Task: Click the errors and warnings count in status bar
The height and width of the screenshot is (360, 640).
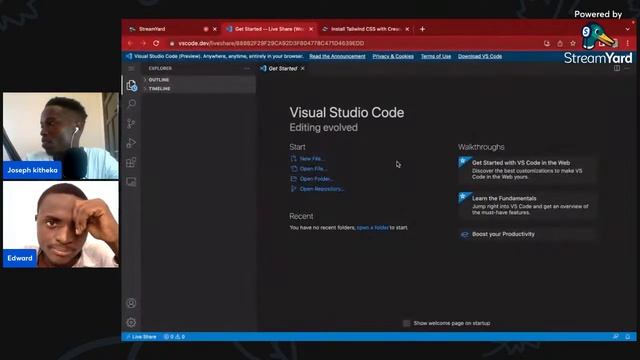Action: click(174, 337)
